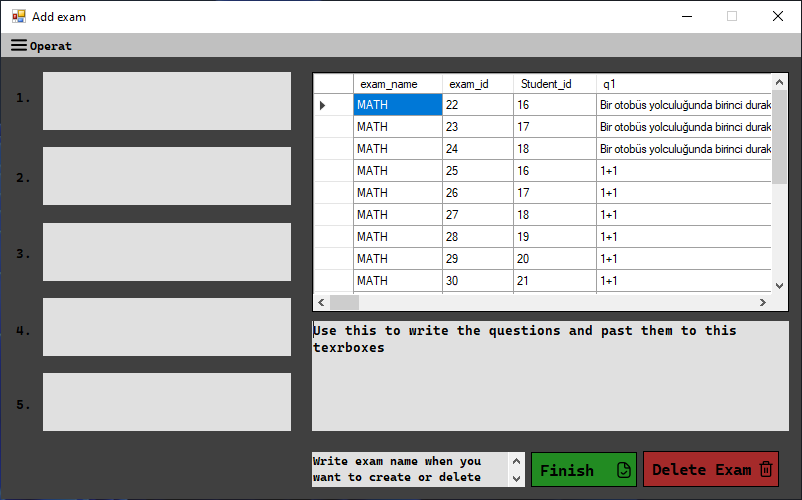The width and height of the screenshot is (802, 500).
Task: Click the trash icon on Delete Exam
Action: pyautogui.click(x=766, y=469)
